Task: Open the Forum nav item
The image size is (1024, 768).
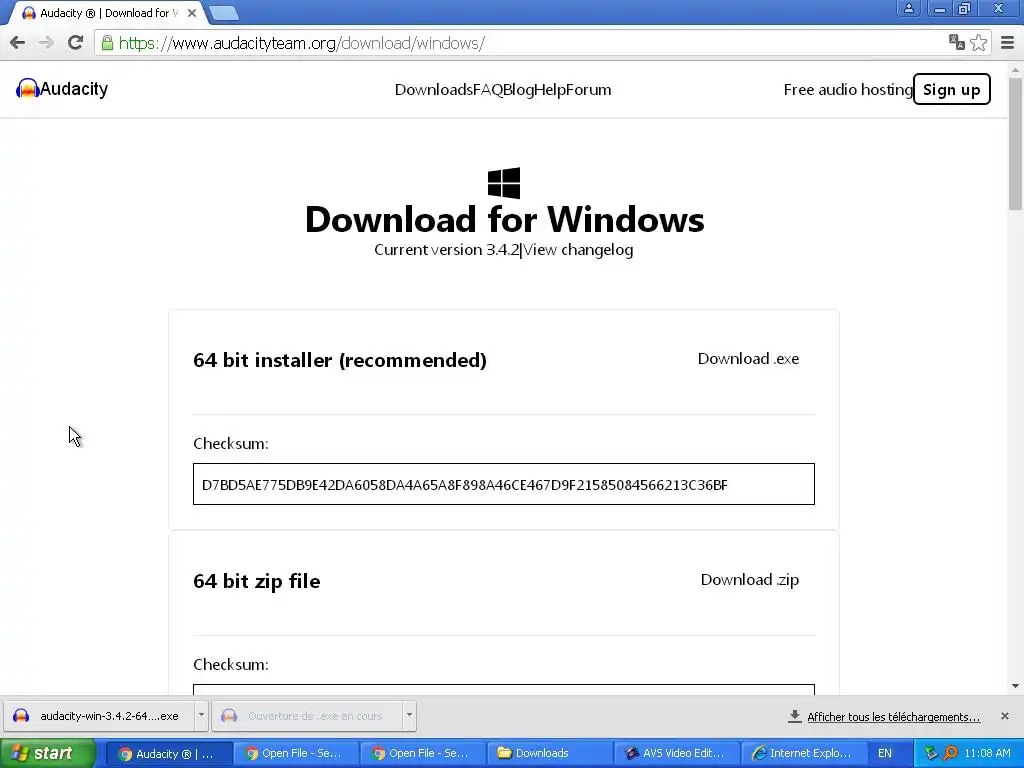Action: click(588, 89)
